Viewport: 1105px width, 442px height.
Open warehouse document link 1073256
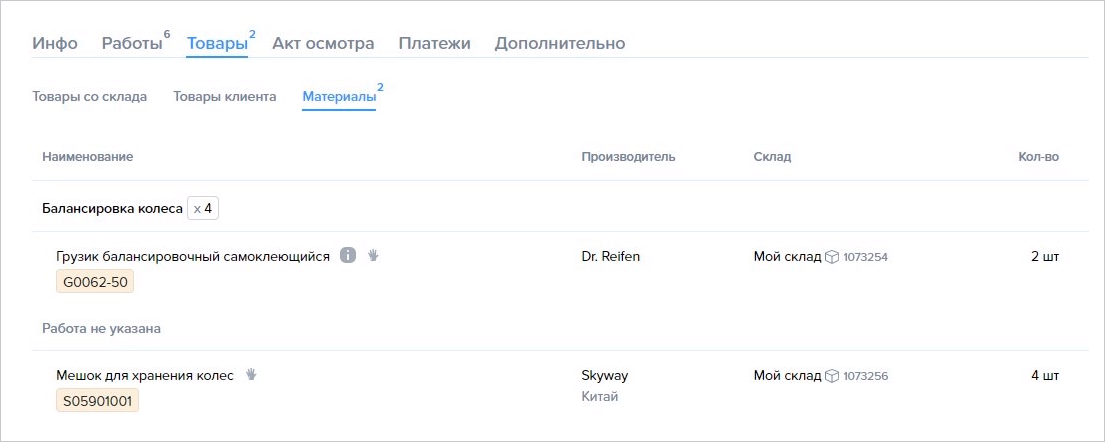click(865, 376)
